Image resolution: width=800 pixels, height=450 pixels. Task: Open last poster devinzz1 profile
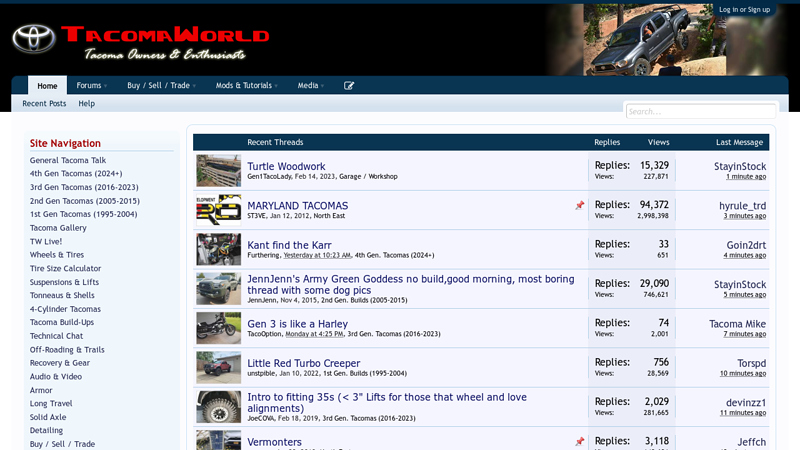(x=746, y=403)
